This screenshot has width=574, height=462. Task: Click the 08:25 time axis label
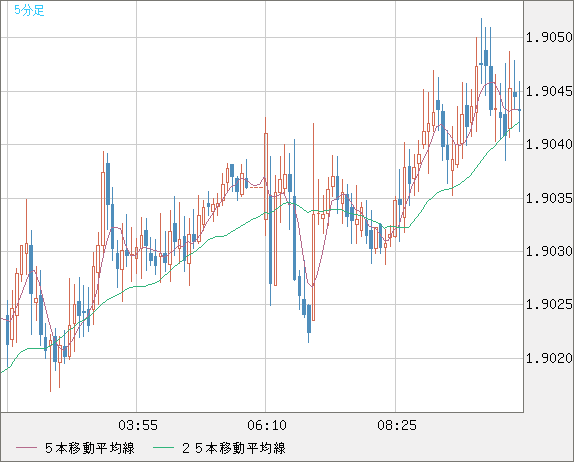click(x=397, y=425)
